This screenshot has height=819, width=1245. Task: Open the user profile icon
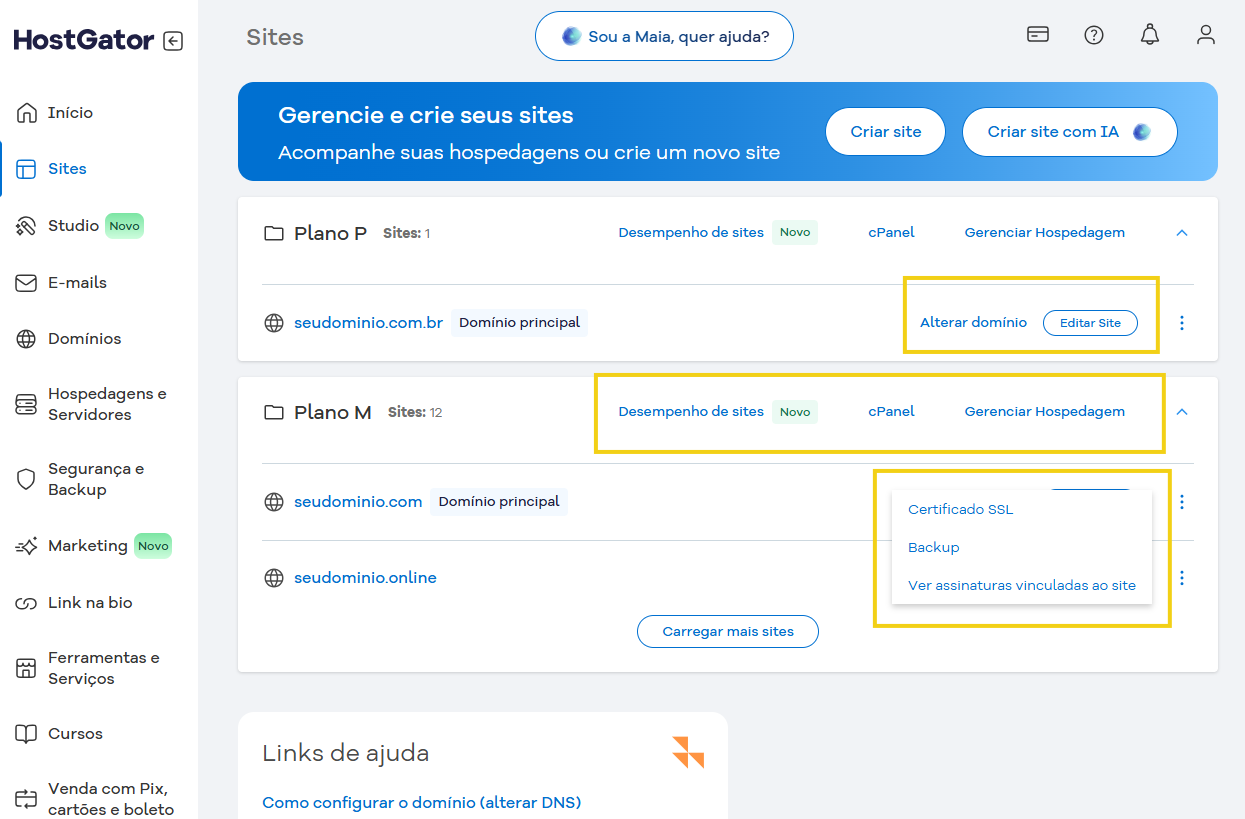[x=1206, y=35]
